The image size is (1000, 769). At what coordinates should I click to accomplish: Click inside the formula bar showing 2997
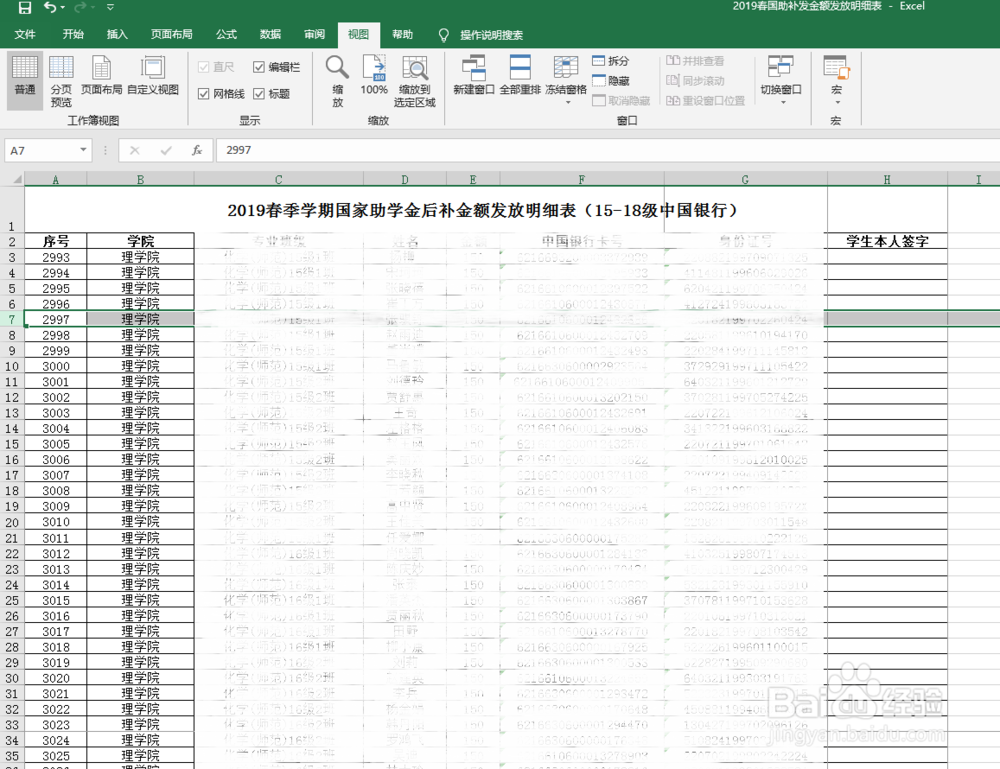point(300,150)
